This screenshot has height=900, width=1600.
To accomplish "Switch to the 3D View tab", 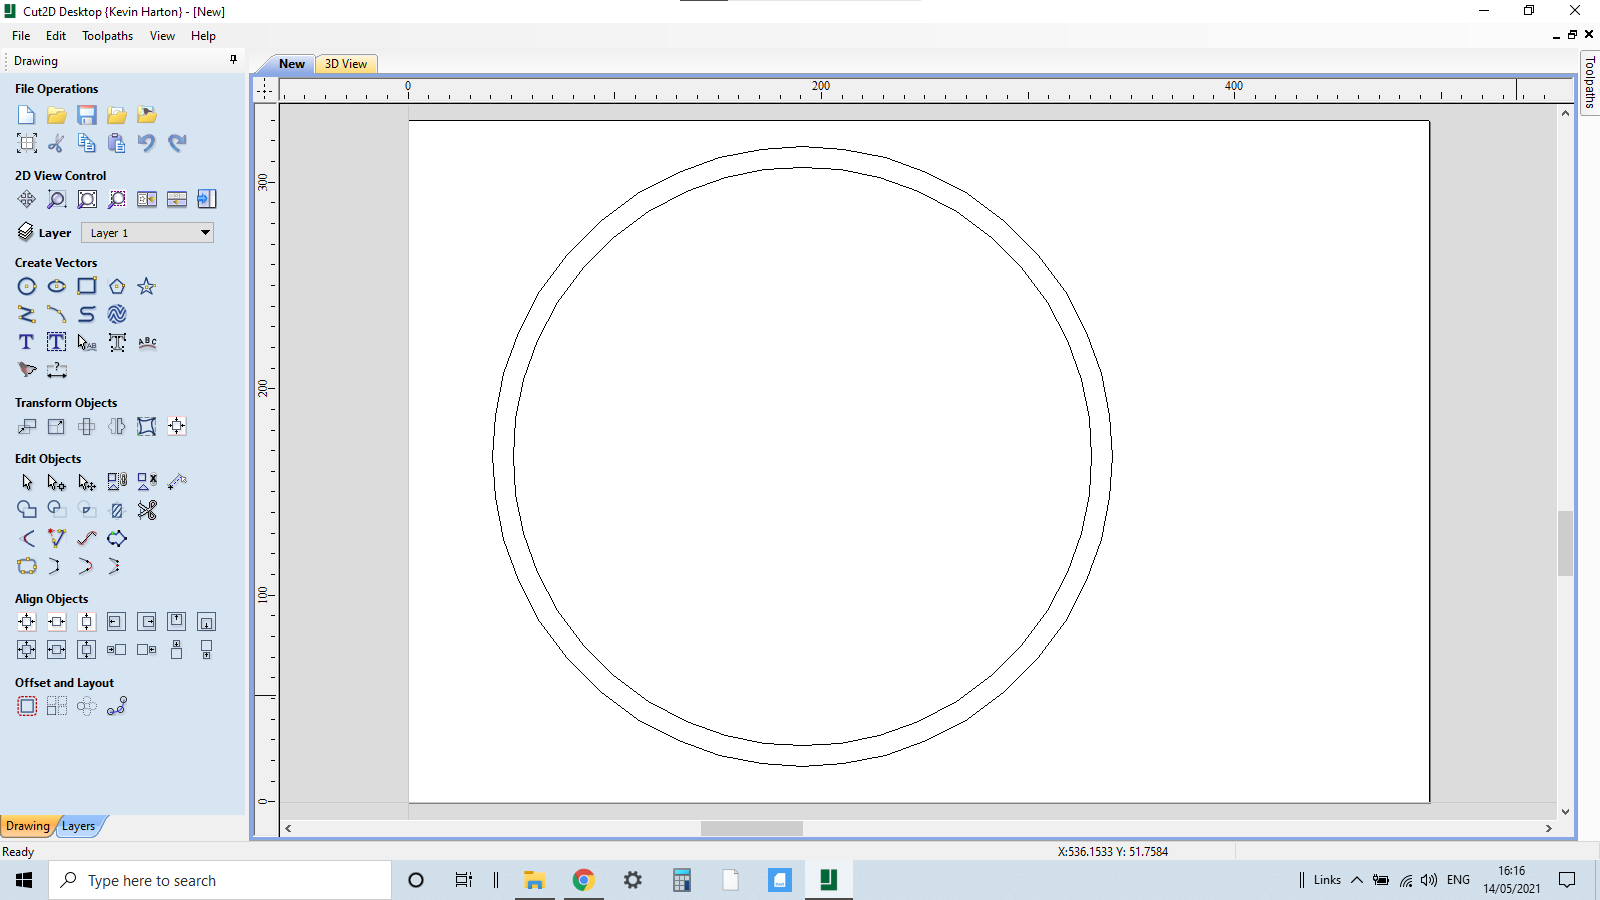I will coord(345,63).
